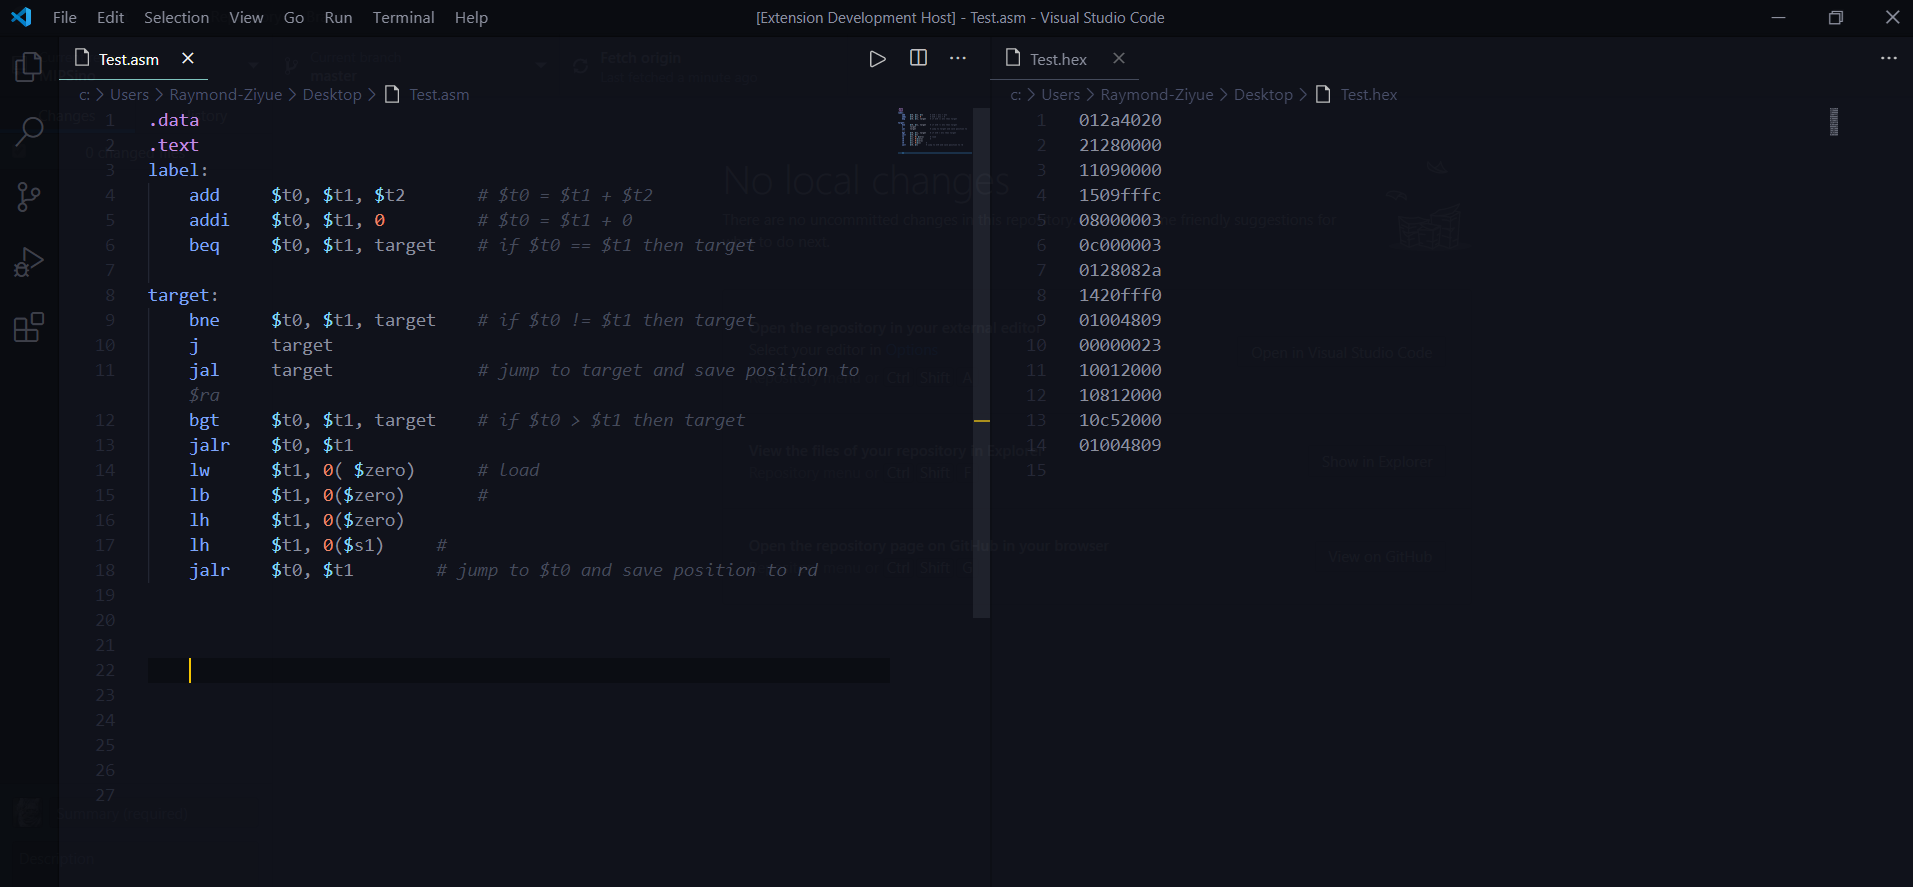Open the Help menu
Screen dimensions: 1913x887
pyautogui.click(x=471, y=17)
